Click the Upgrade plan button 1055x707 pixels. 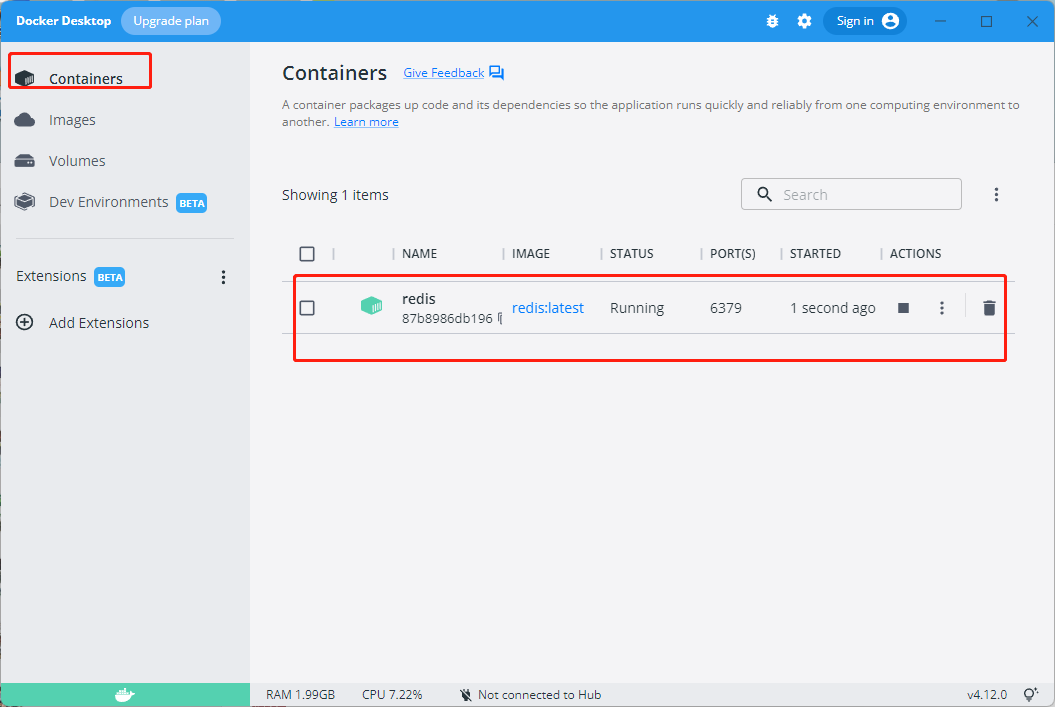(x=171, y=21)
